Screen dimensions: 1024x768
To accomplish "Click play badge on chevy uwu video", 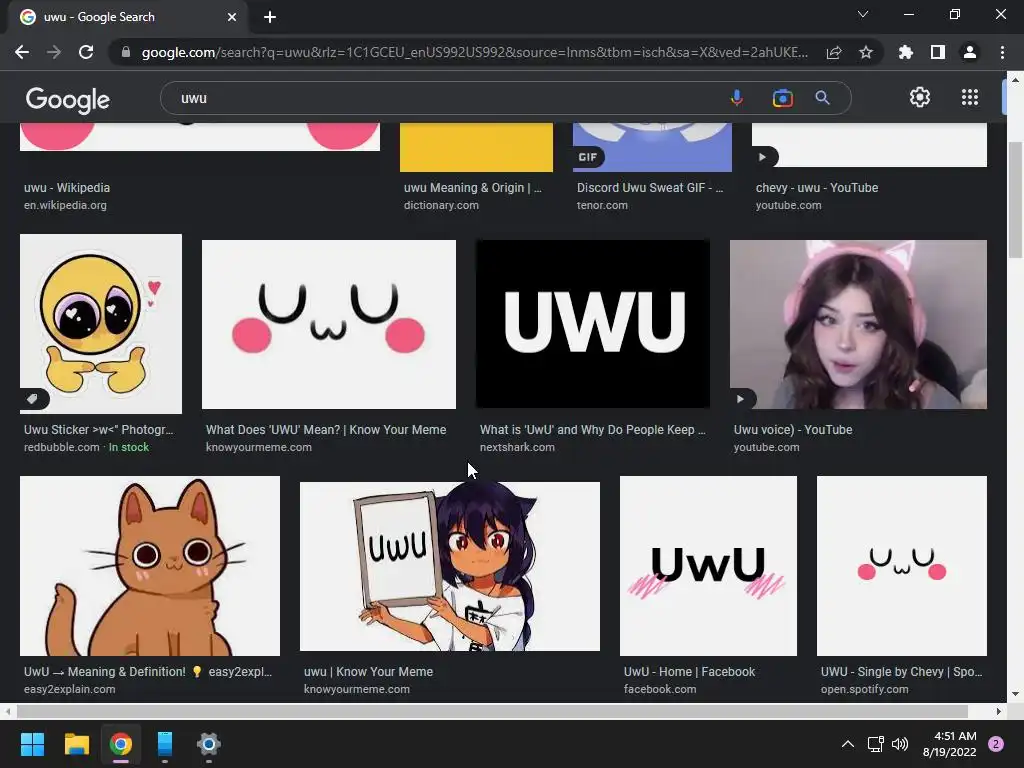I will pyautogui.click(x=763, y=157).
